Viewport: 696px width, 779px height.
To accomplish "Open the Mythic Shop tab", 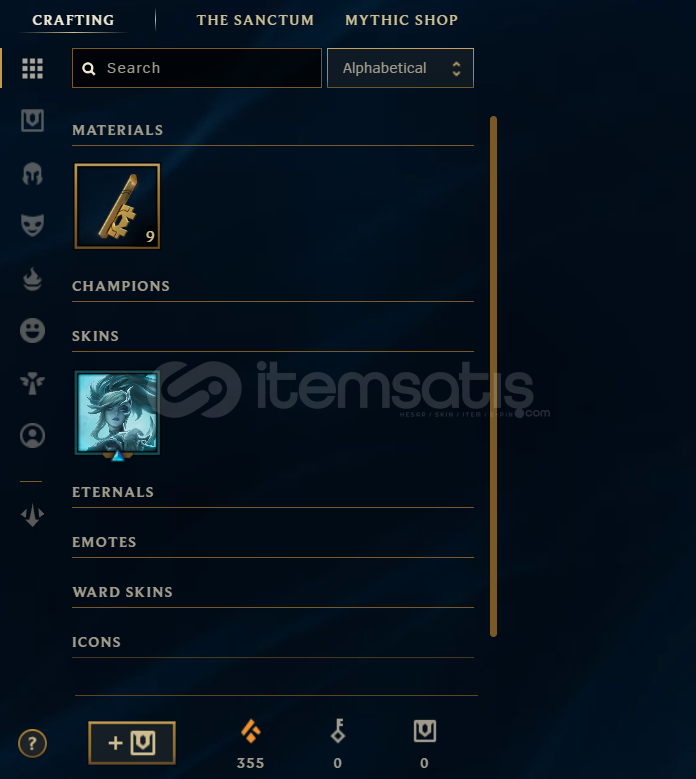I will pyautogui.click(x=401, y=20).
